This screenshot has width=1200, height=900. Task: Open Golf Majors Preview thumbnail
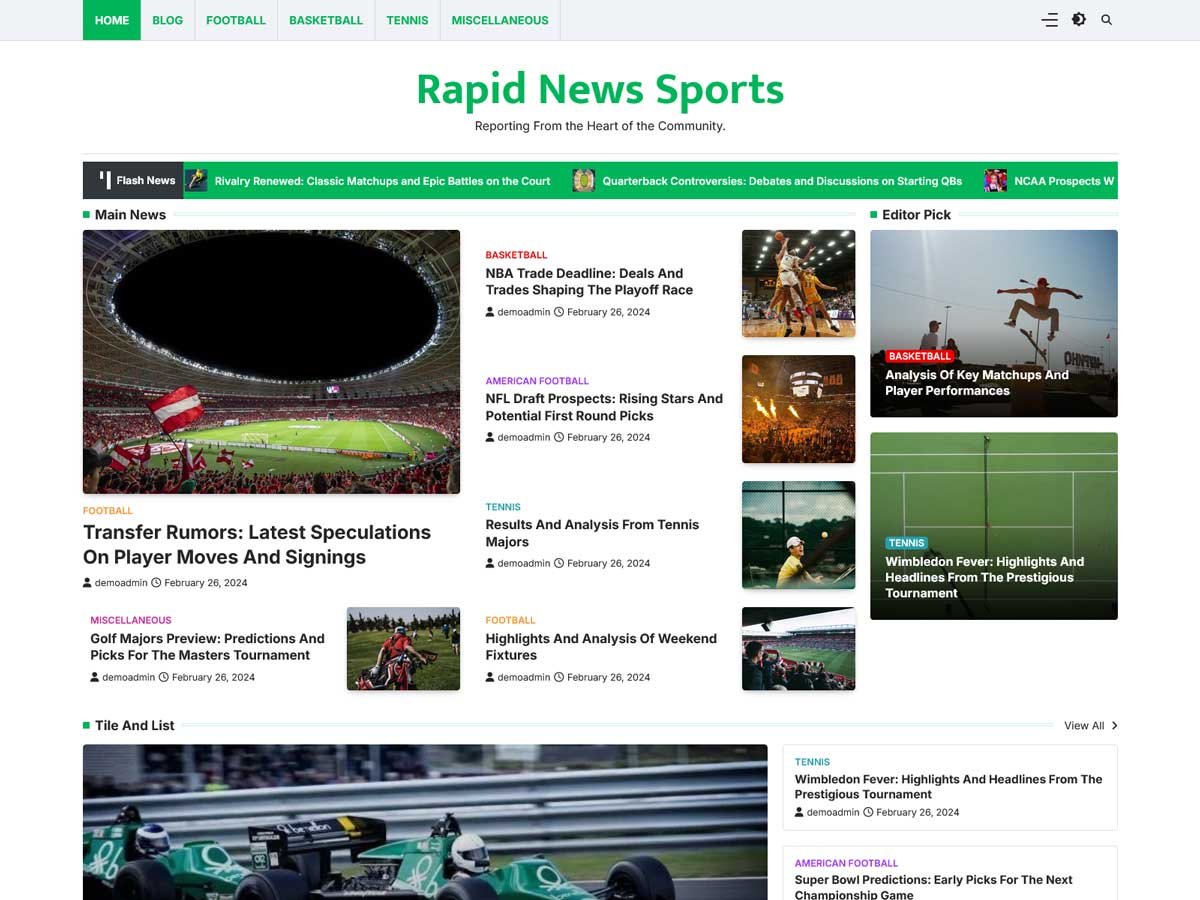click(403, 649)
